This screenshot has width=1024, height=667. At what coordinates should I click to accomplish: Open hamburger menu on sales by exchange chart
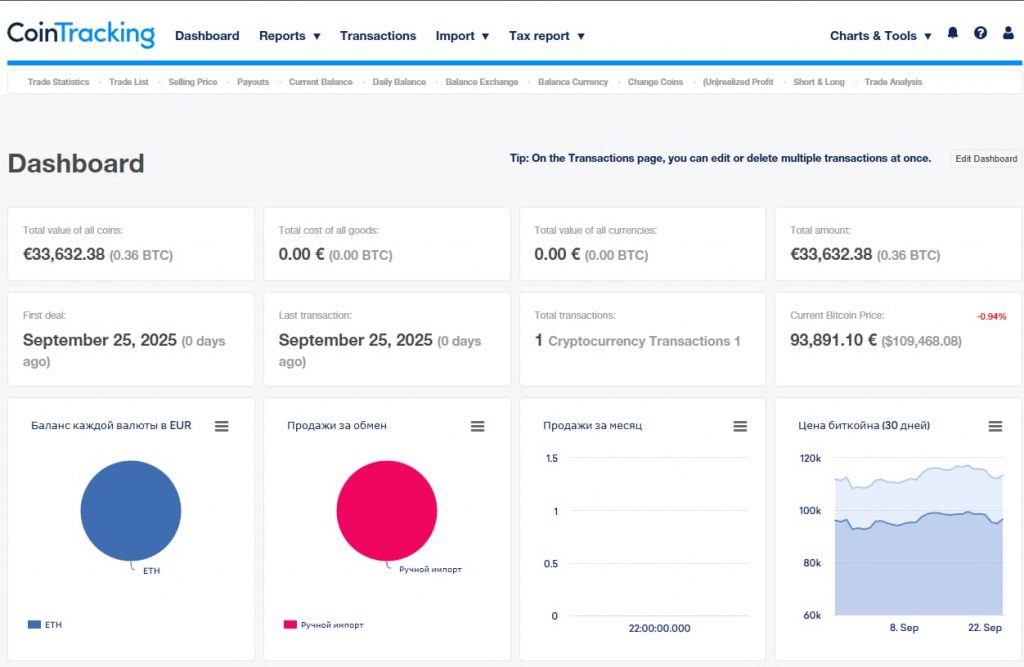478,426
